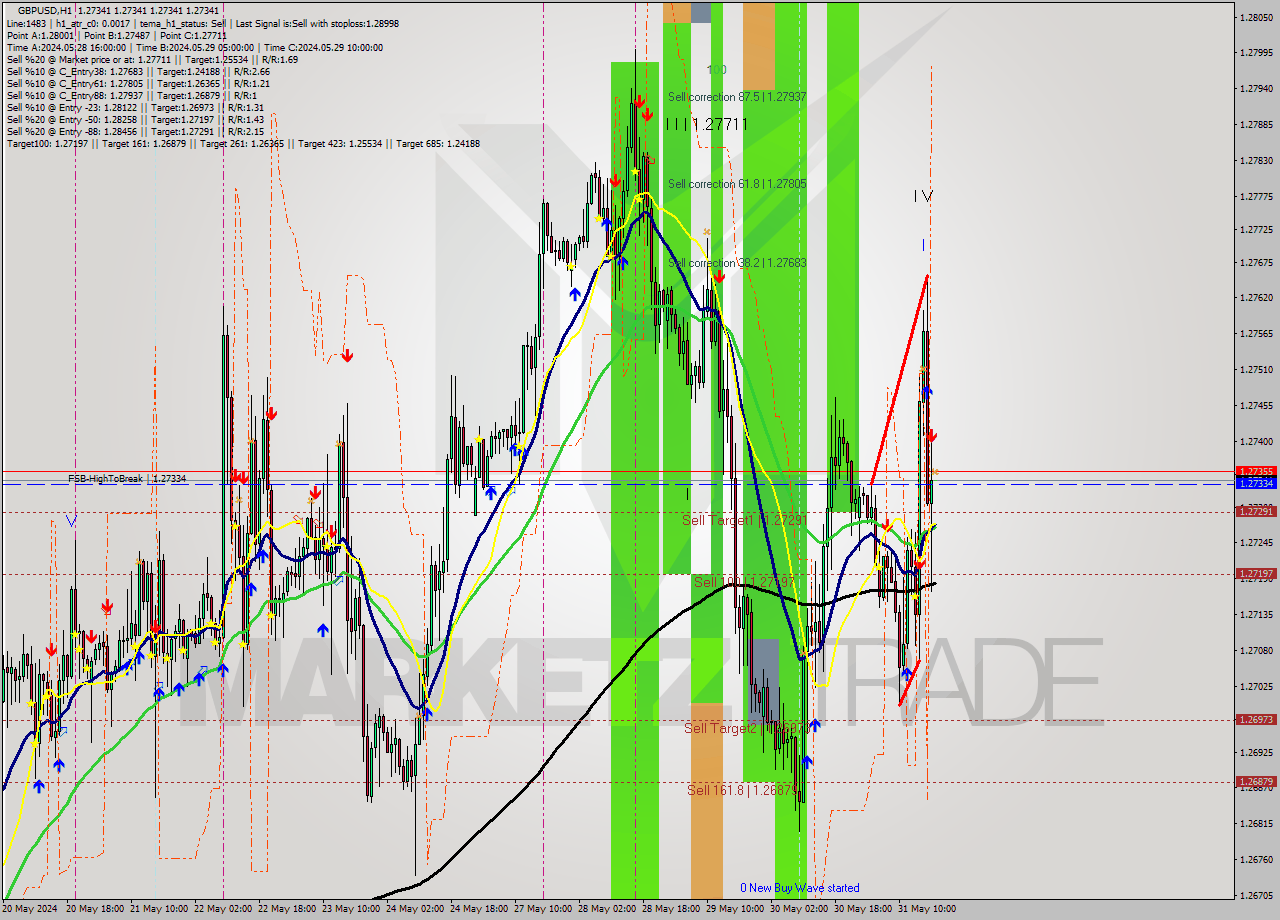Viewport: 1280px width, 920px height.
Task: Select the '29 May 10:00' time label
Action: [736, 909]
